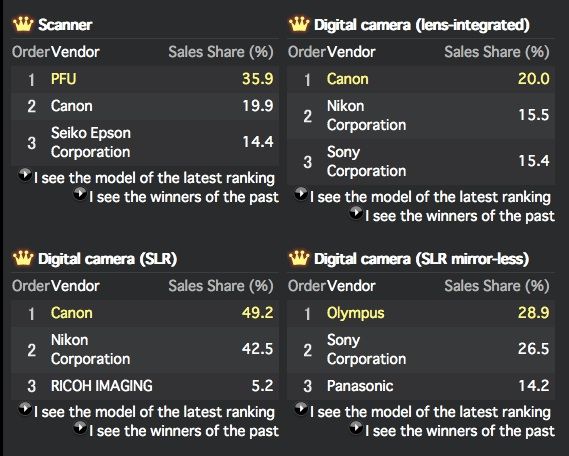Select Olympus row in mirror-less table
This screenshot has width=569, height=456.
(x=421, y=313)
